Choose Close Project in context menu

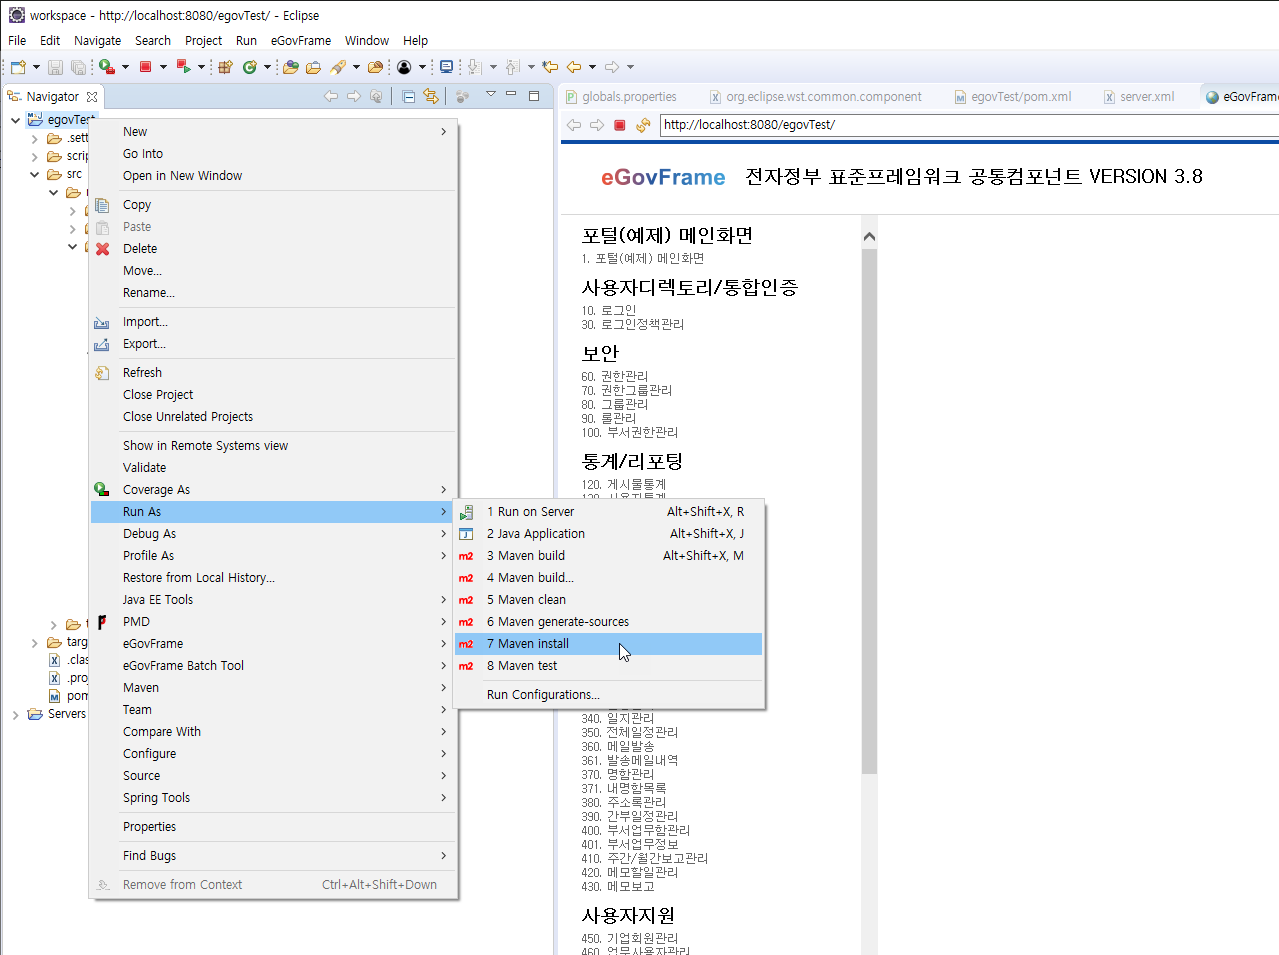pos(272,395)
